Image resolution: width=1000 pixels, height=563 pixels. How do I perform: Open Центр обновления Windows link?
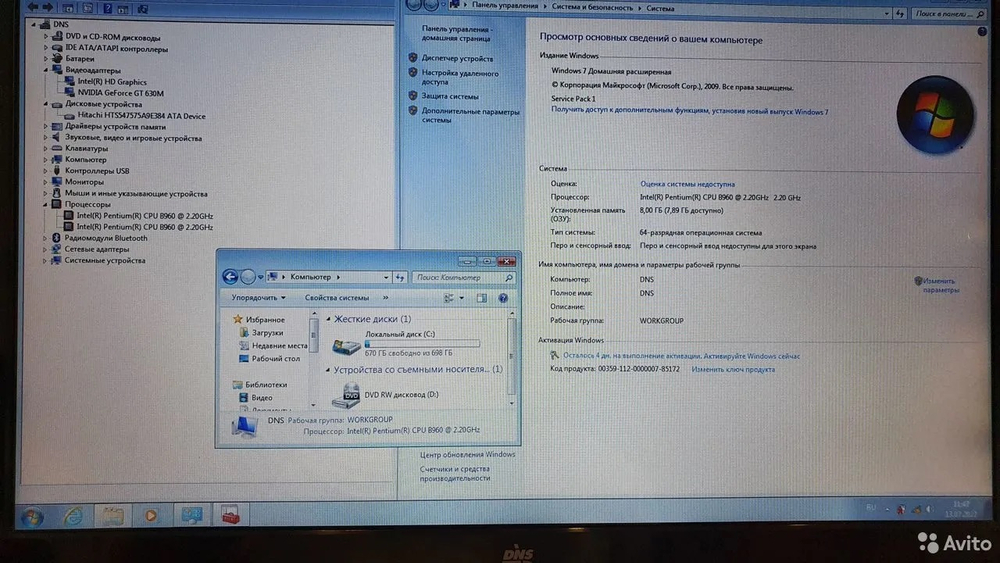tap(467, 455)
